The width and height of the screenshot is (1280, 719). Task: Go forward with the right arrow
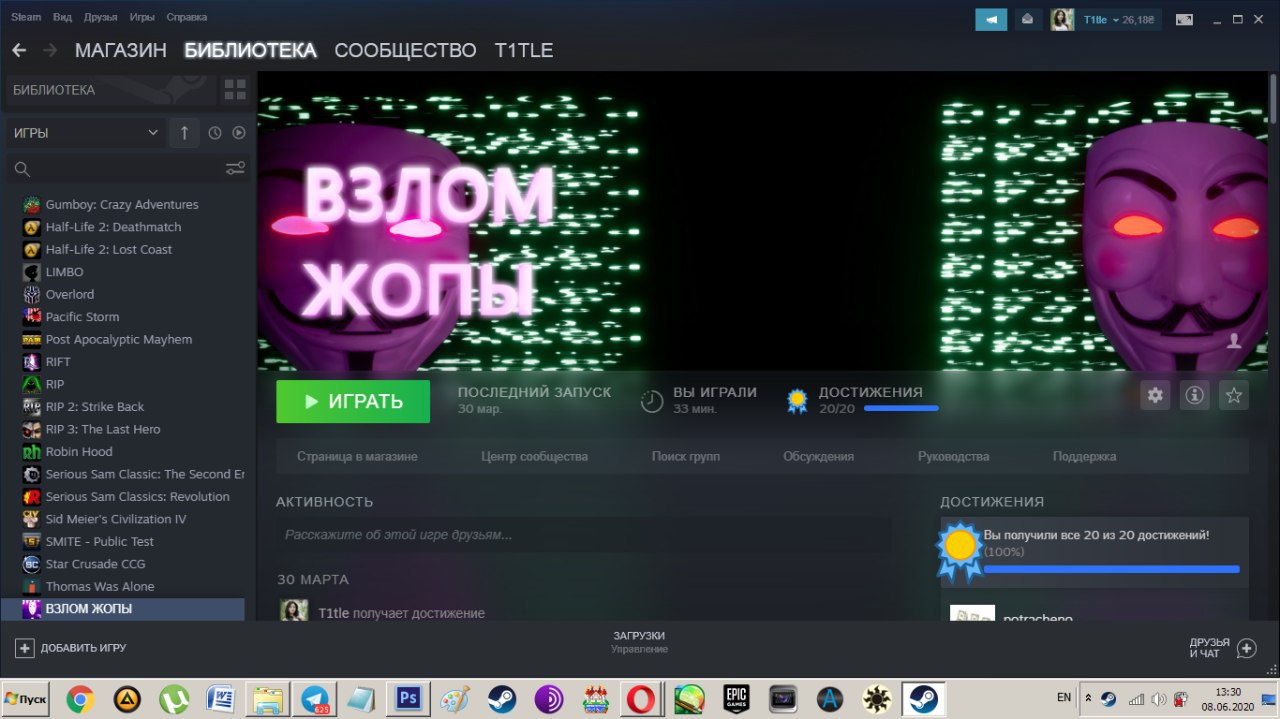click(50, 50)
